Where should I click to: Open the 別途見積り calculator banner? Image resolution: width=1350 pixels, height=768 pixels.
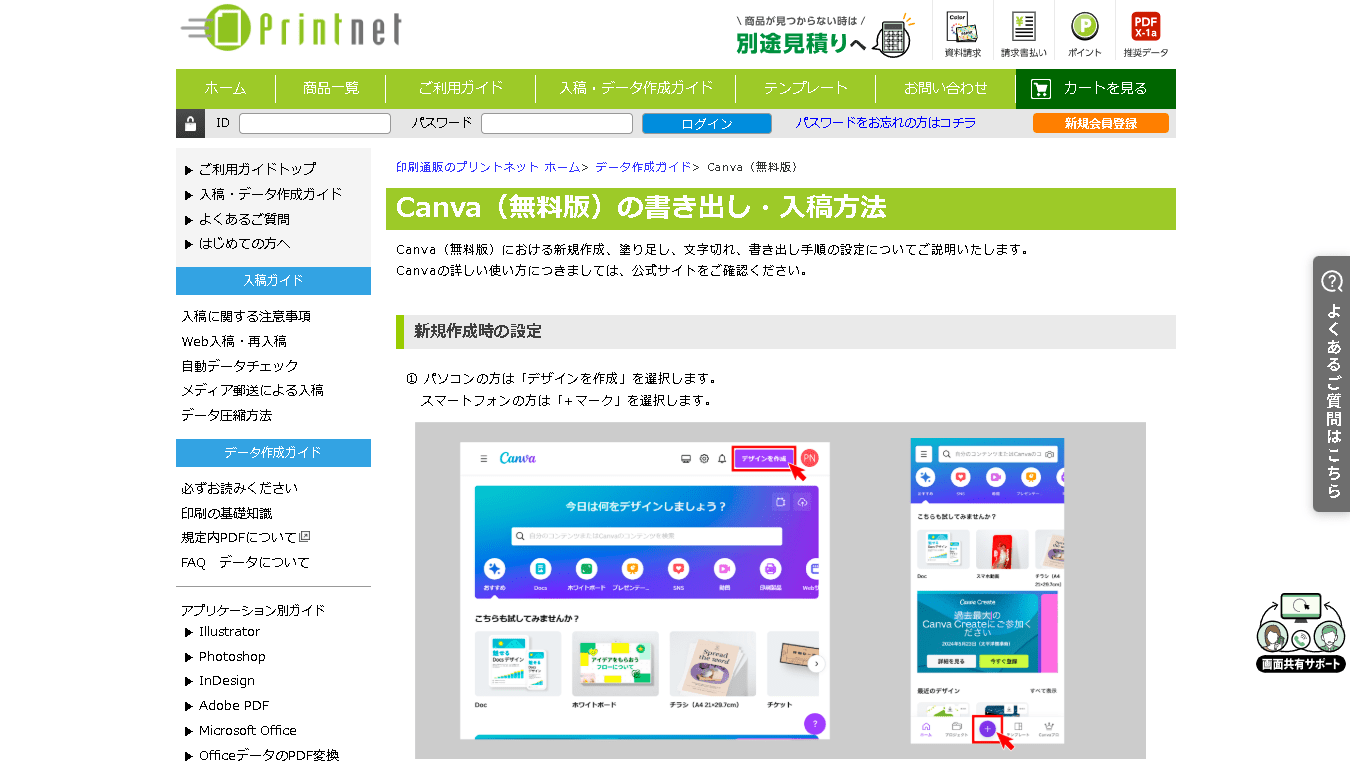pos(824,35)
